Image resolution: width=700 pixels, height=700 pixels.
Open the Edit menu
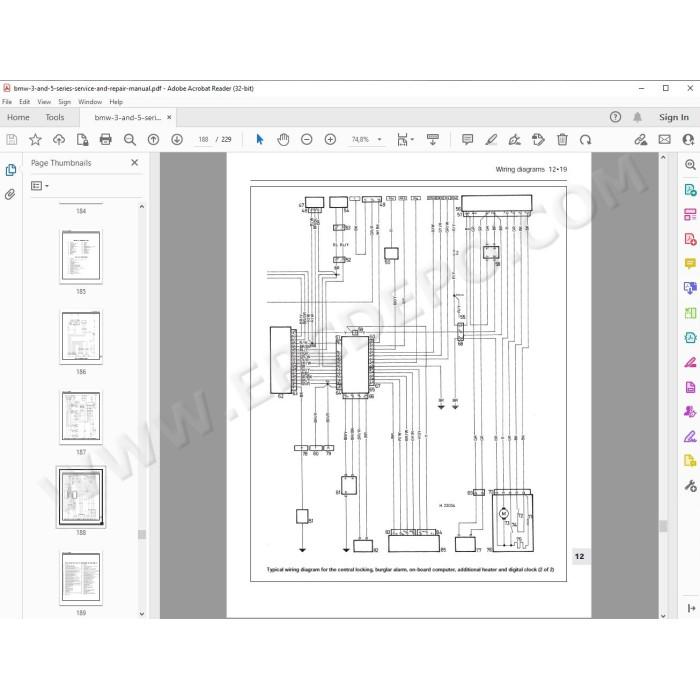point(25,102)
